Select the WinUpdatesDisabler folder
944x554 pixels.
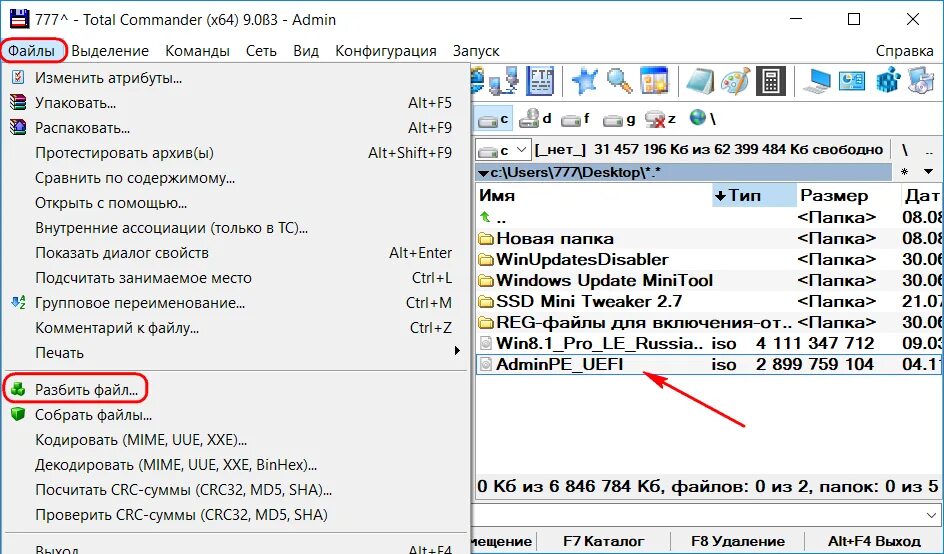click(709, 260)
